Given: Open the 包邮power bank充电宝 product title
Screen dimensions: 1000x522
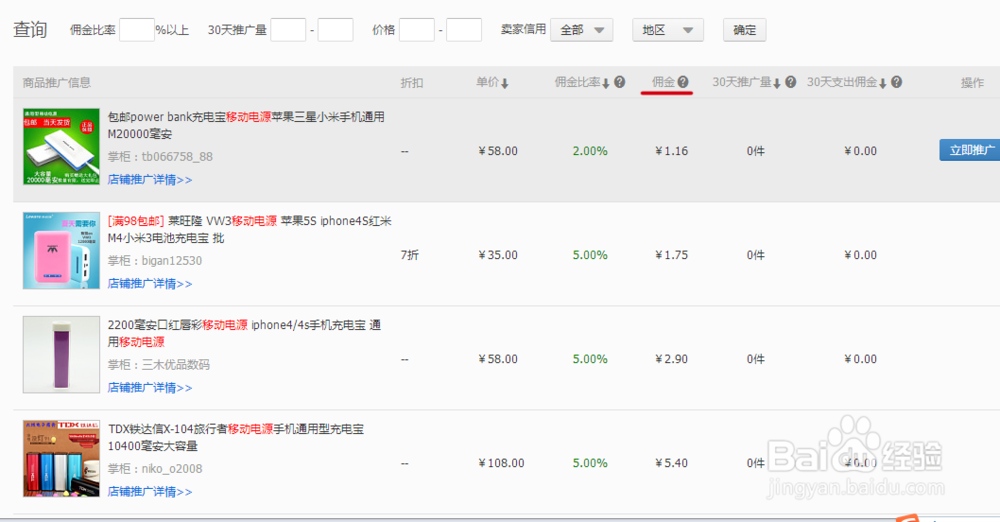Looking at the screenshot, I should [x=246, y=126].
